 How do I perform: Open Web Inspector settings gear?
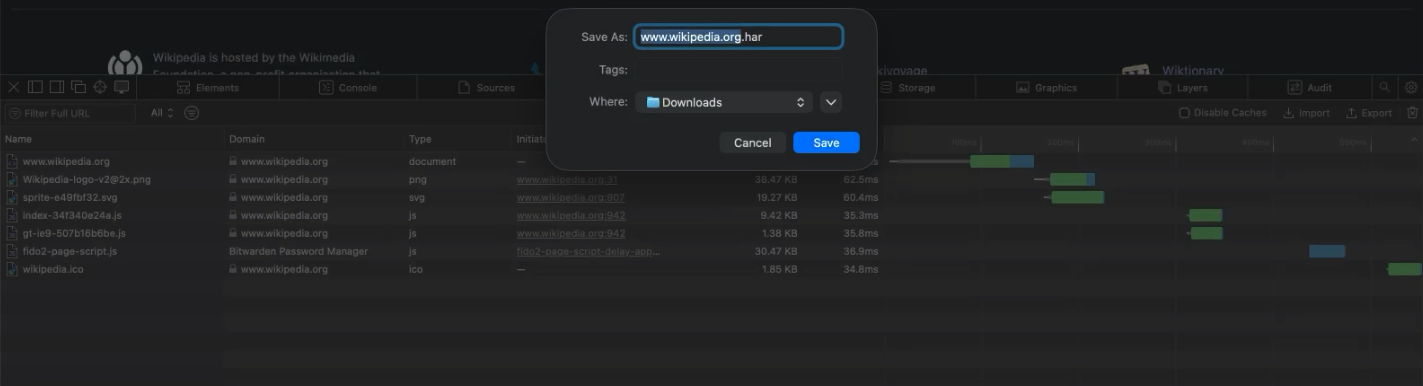click(x=1411, y=88)
